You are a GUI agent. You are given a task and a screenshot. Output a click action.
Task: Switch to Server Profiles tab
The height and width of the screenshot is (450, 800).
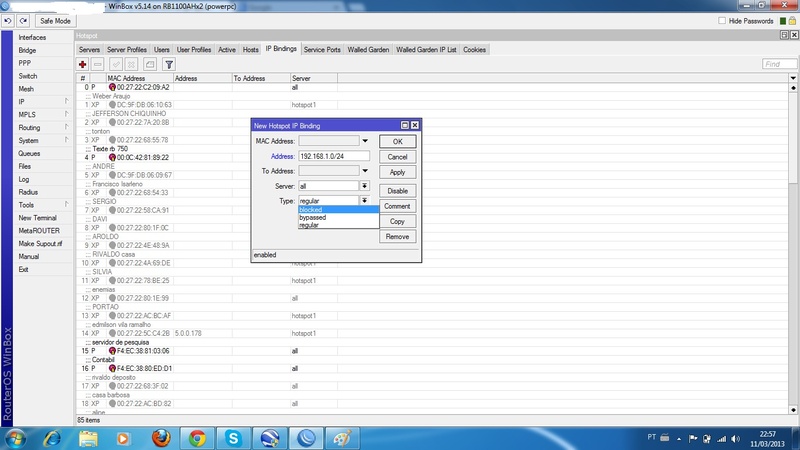pyautogui.click(x=127, y=49)
